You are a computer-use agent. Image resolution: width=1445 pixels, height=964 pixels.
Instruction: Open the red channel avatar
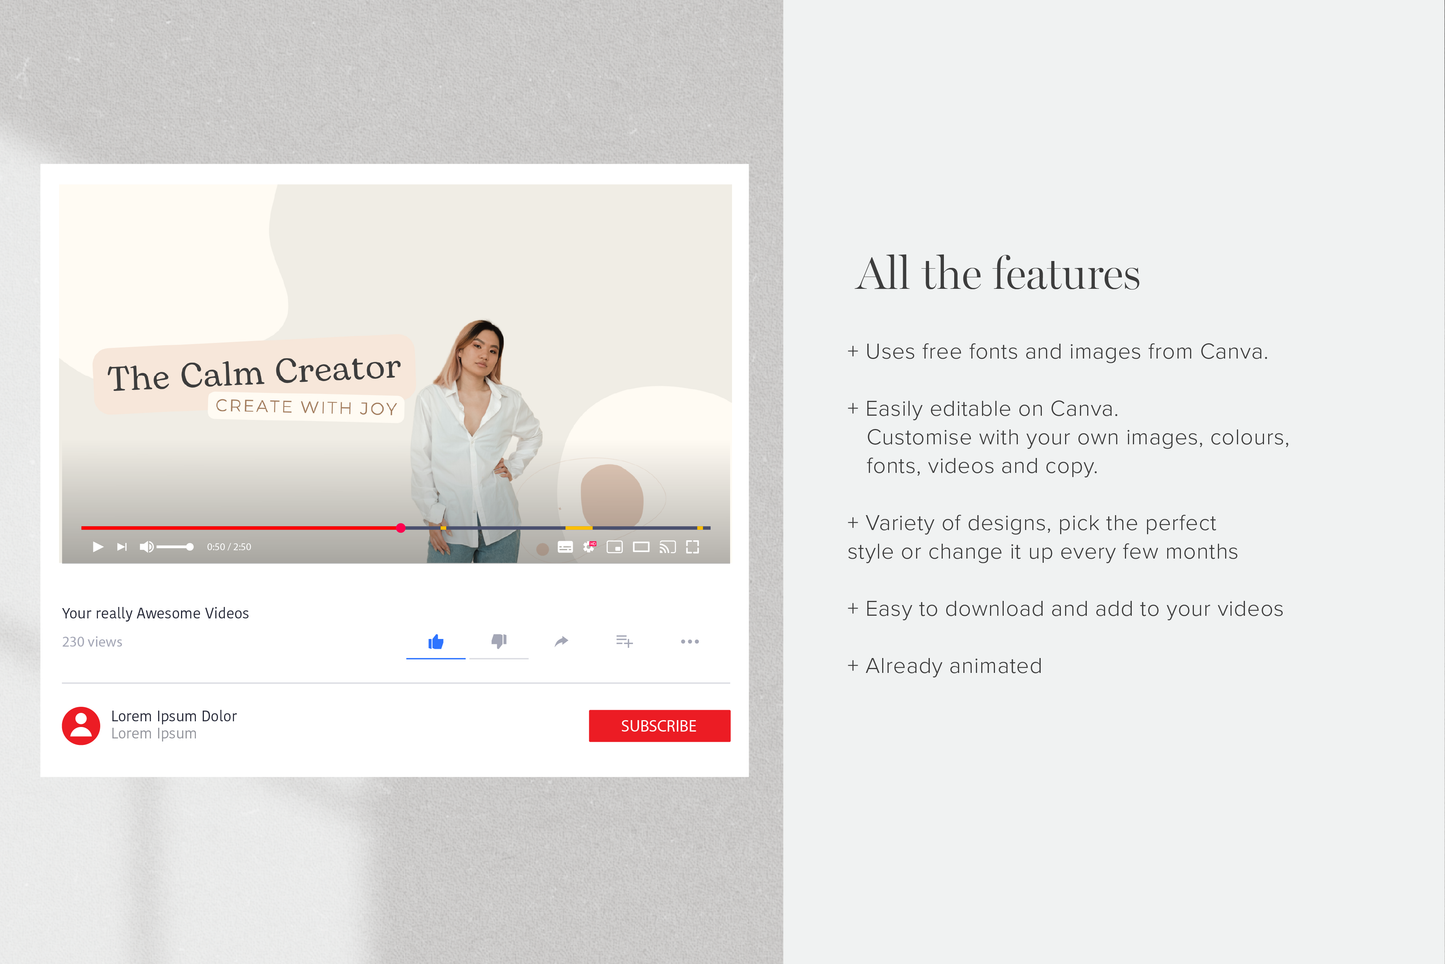pyautogui.click(x=81, y=726)
